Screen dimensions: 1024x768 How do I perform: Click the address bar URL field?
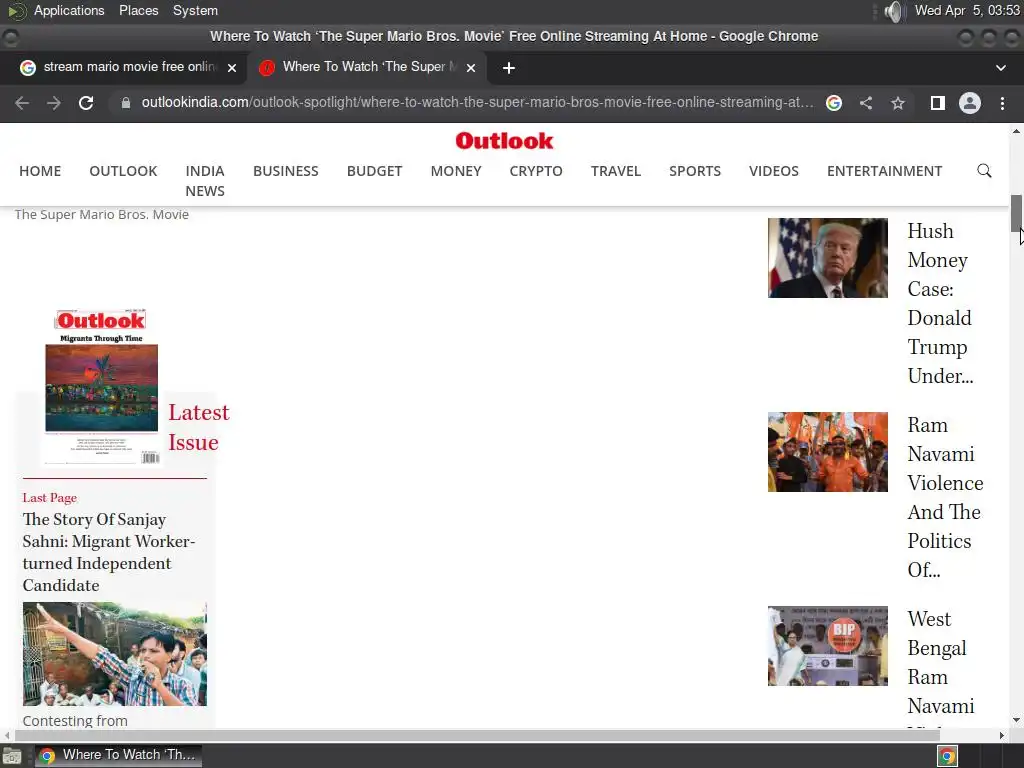(477, 103)
